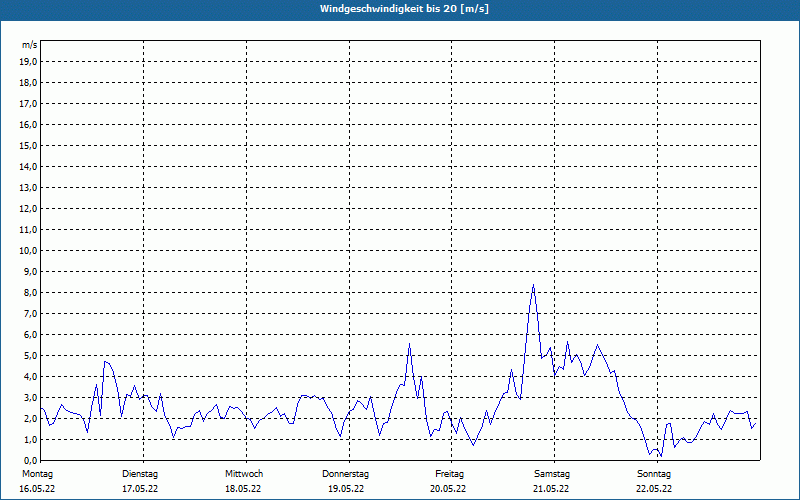Click the 18,0 y-axis label
This screenshot has width=800, height=500.
pyautogui.click(x=28, y=83)
